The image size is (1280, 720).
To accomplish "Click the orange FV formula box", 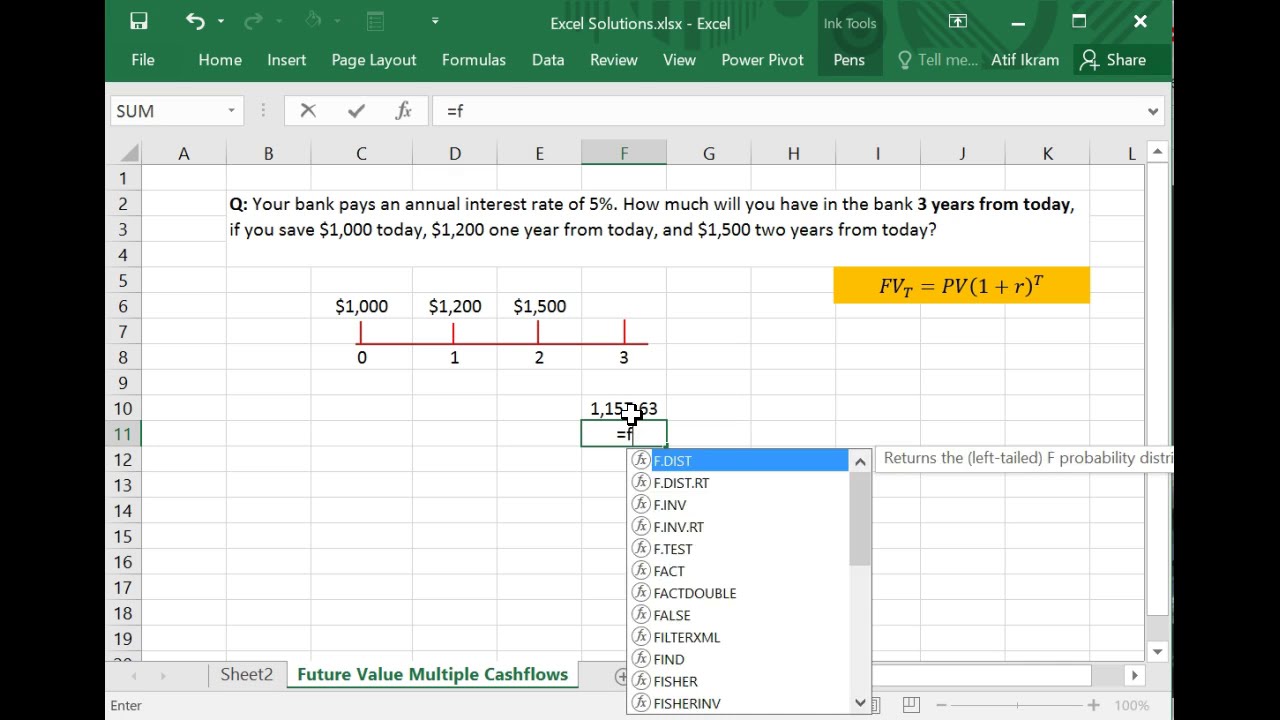I will (x=961, y=285).
